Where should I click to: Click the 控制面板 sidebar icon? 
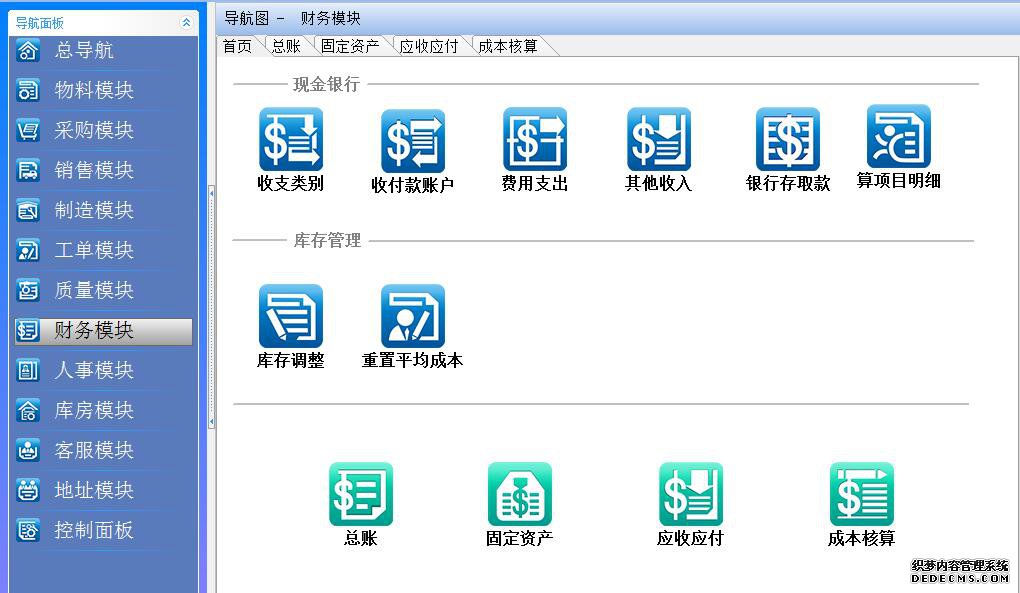click(x=28, y=531)
